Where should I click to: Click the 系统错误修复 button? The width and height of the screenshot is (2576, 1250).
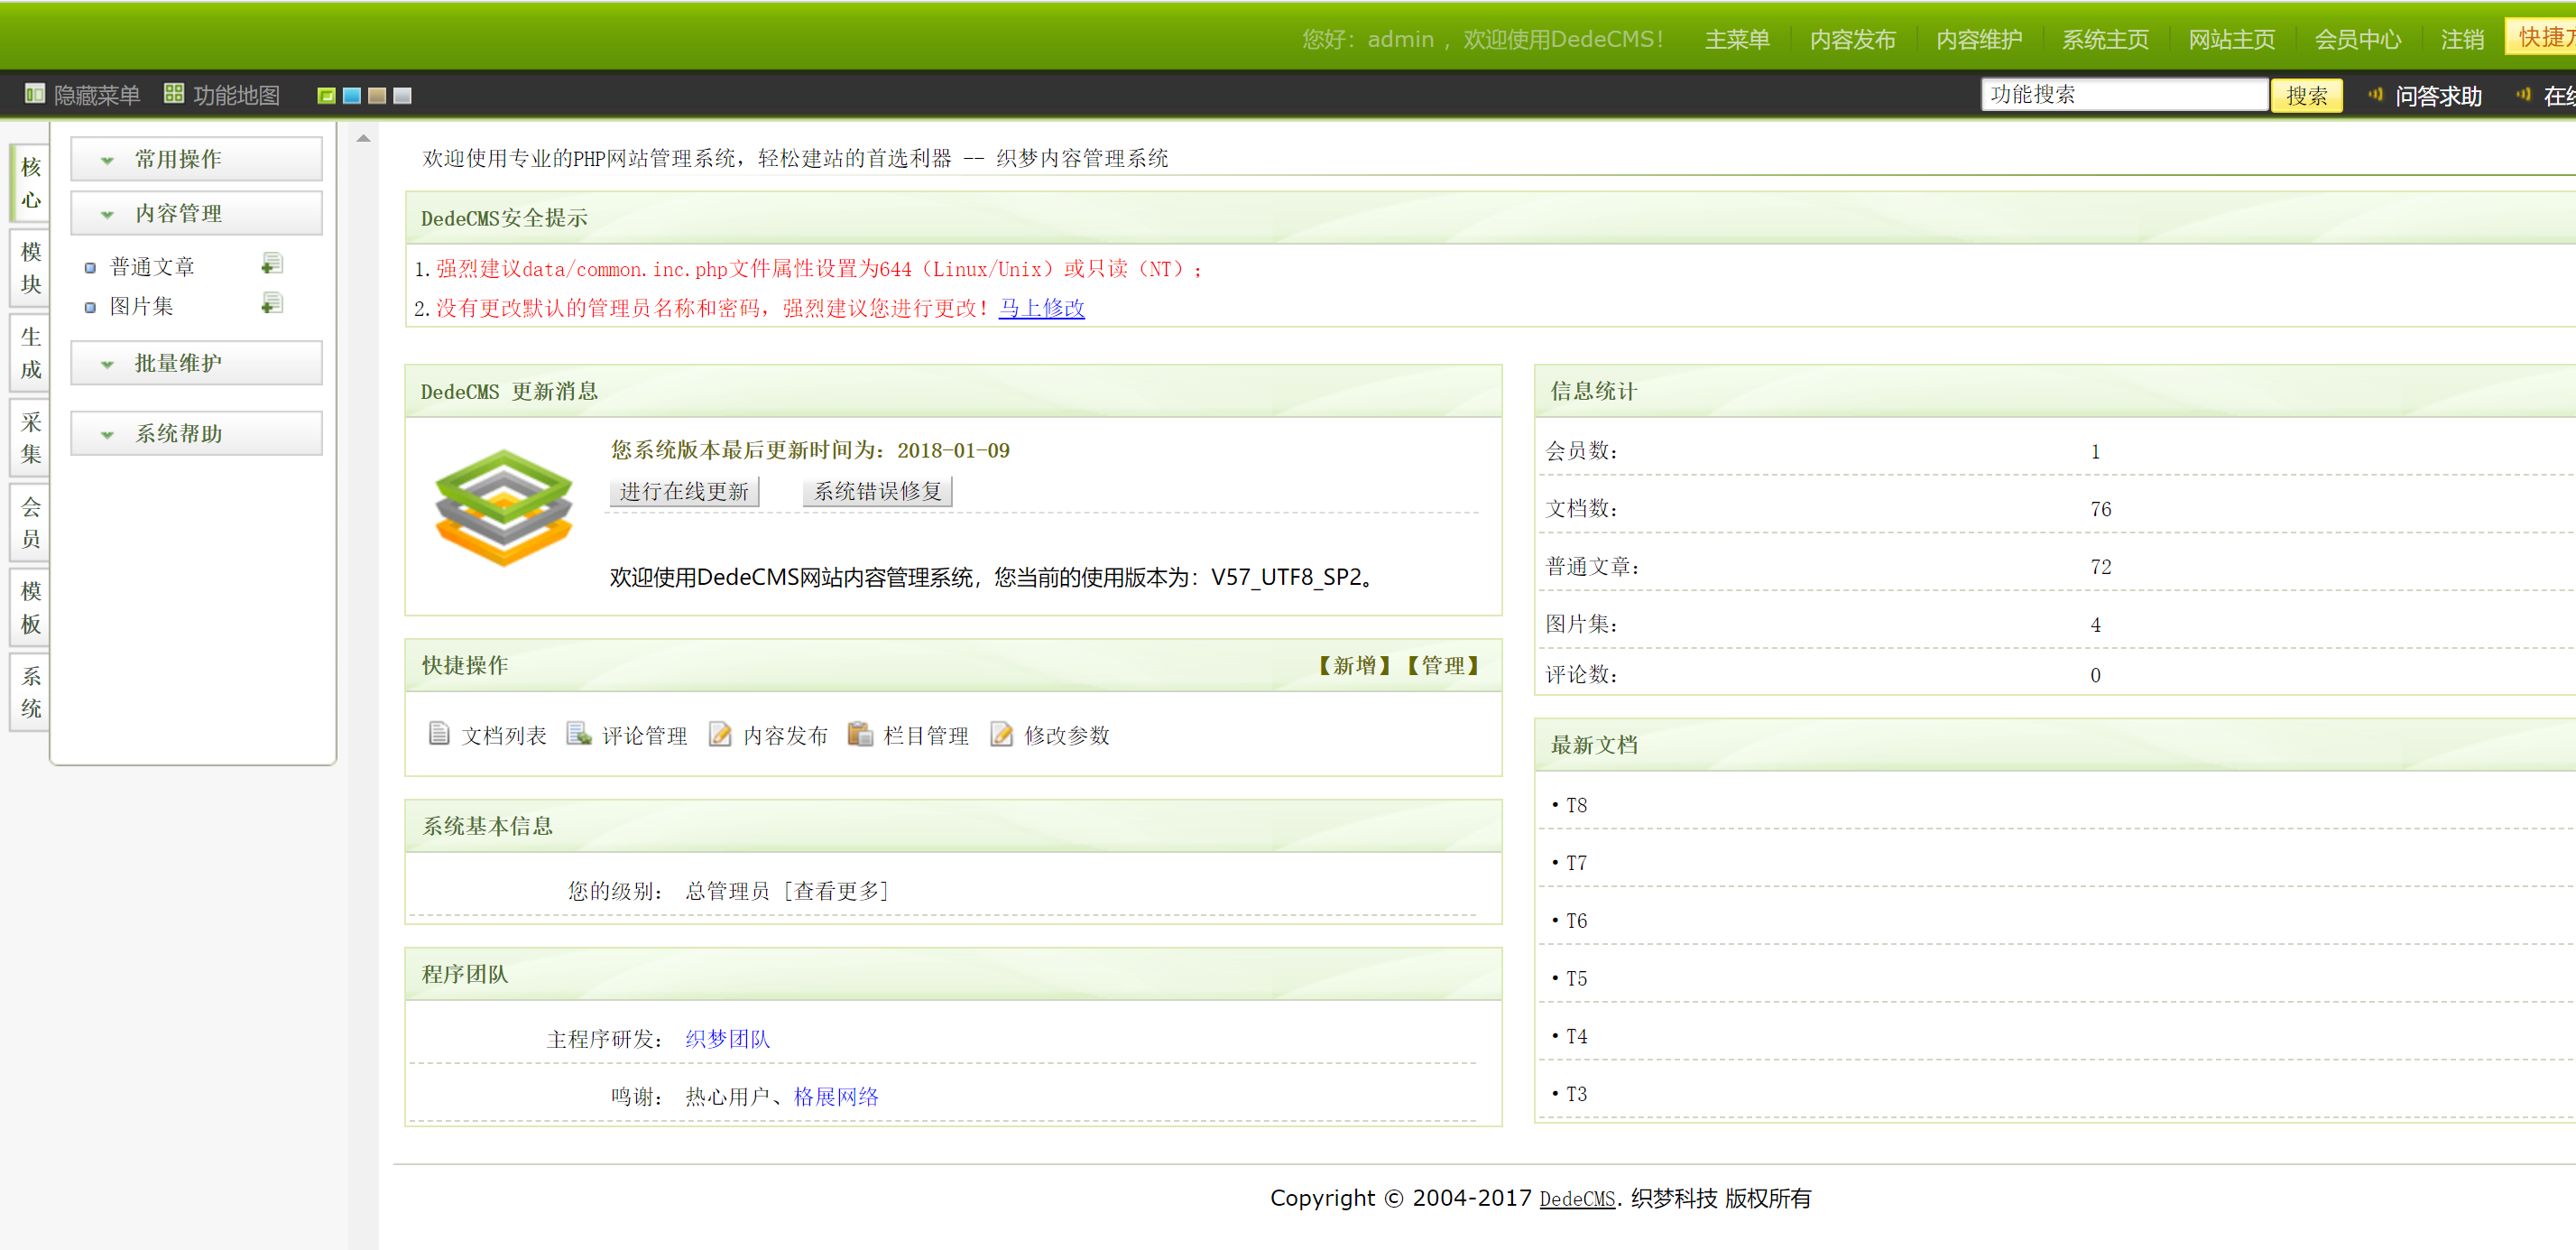click(878, 491)
